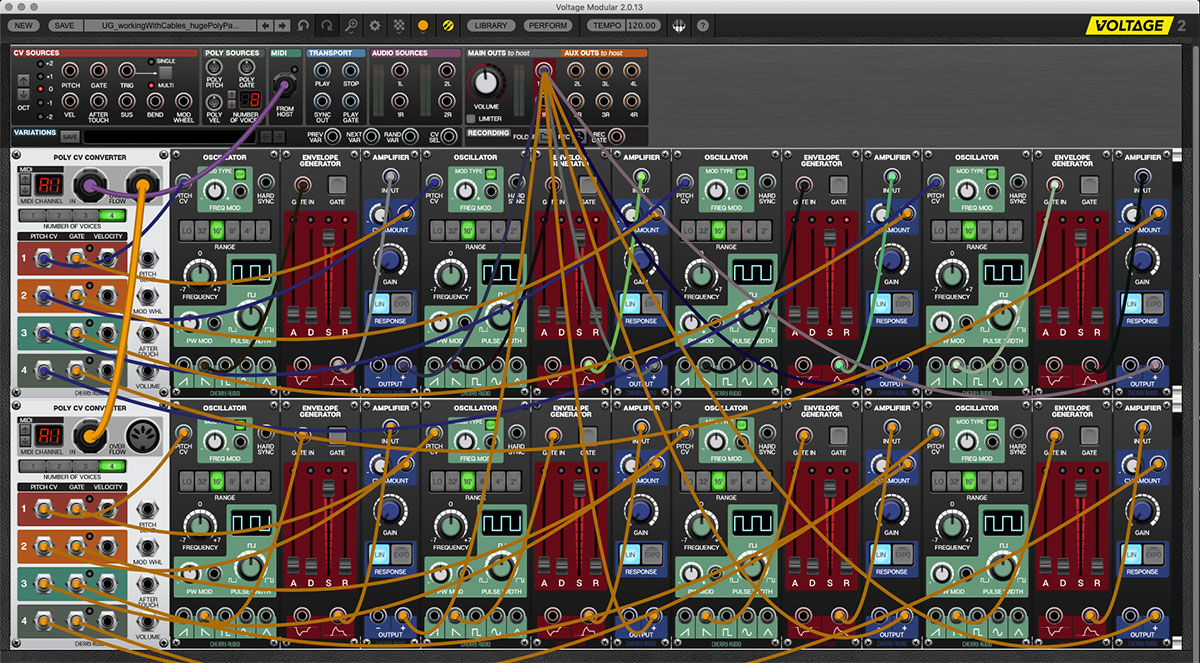The image size is (1200, 663).
Task: Click the checkered dice icon in toolbar
Action: coord(399,25)
